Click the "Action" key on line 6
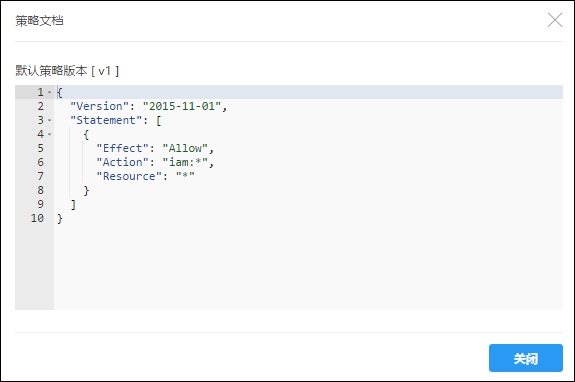Viewport: 575px width, 382px height. (x=122, y=162)
